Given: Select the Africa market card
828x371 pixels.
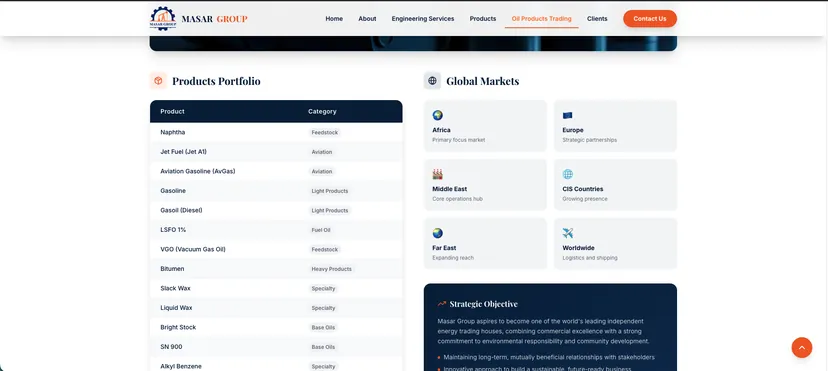Looking at the screenshot, I should [x=485, y=126].
